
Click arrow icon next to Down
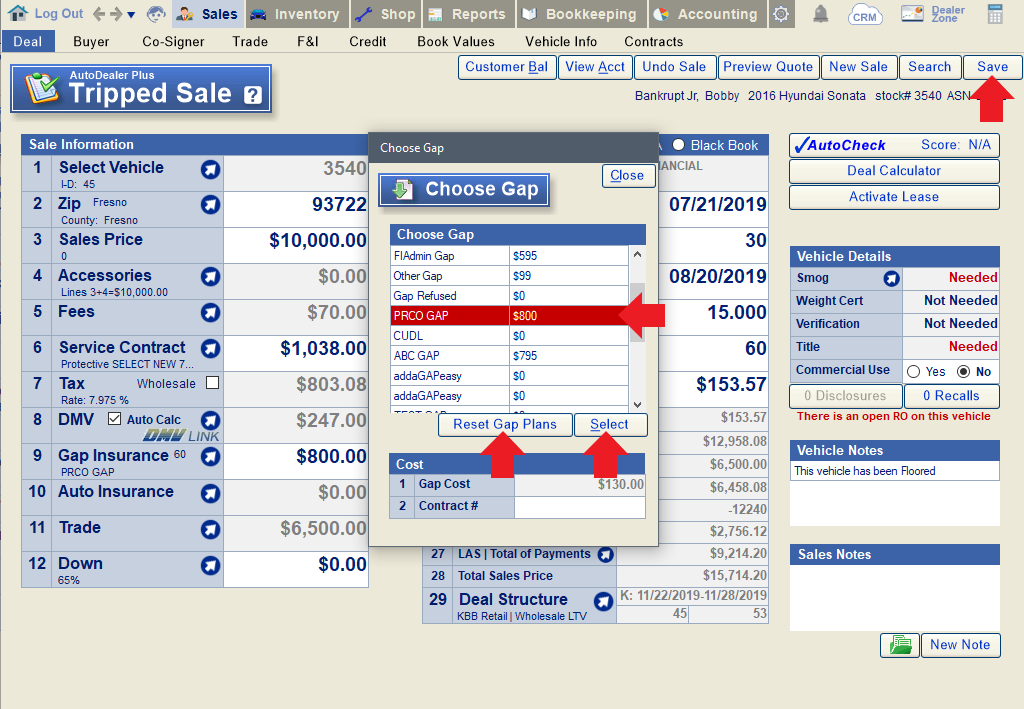210,565
